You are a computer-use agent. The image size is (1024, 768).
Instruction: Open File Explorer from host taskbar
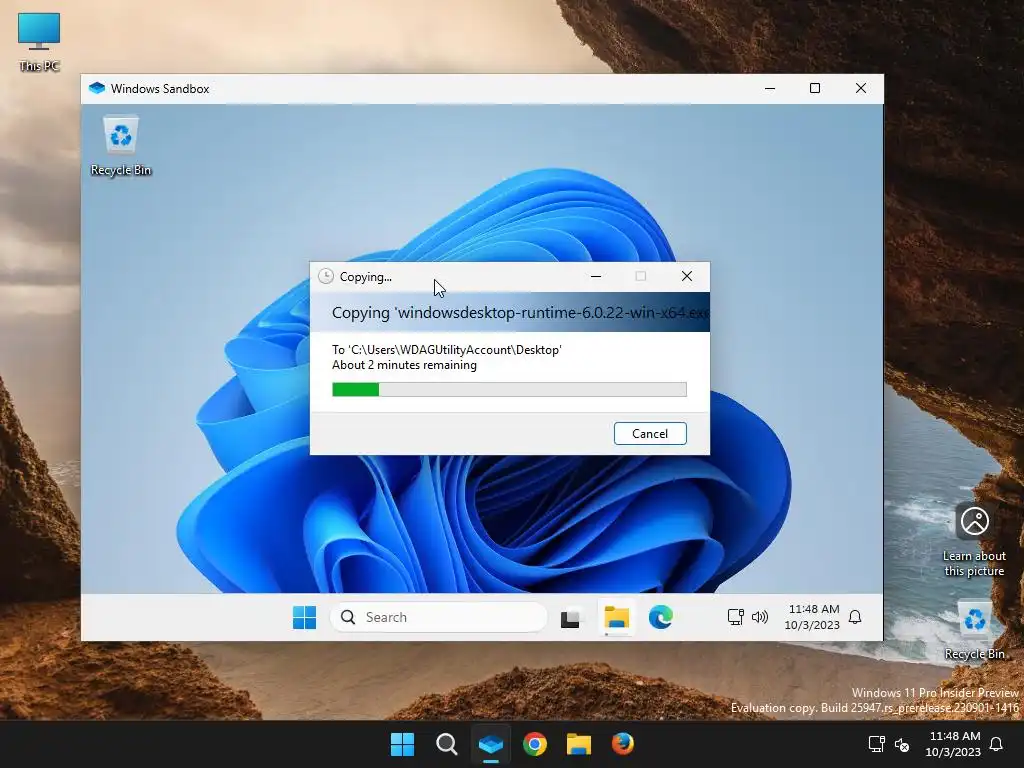click(x=579, y=744)
